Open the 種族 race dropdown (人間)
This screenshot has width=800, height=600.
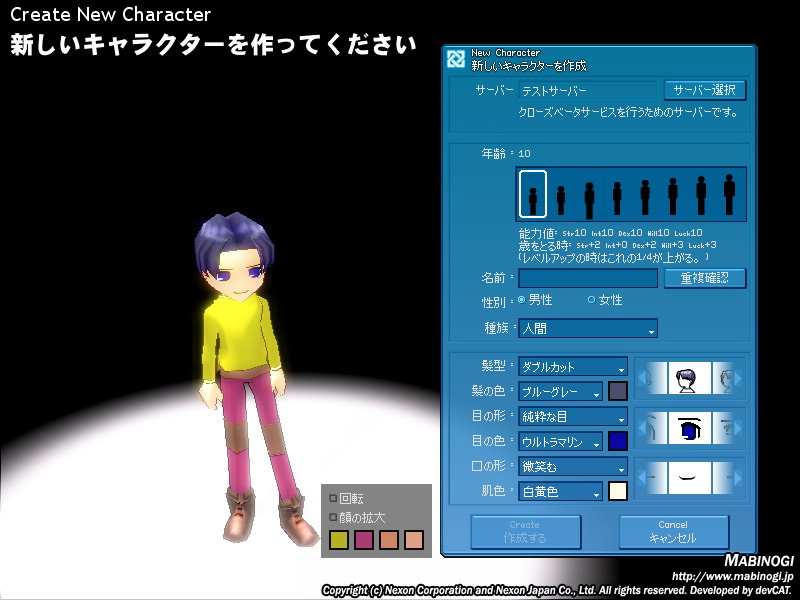[588, 328]
